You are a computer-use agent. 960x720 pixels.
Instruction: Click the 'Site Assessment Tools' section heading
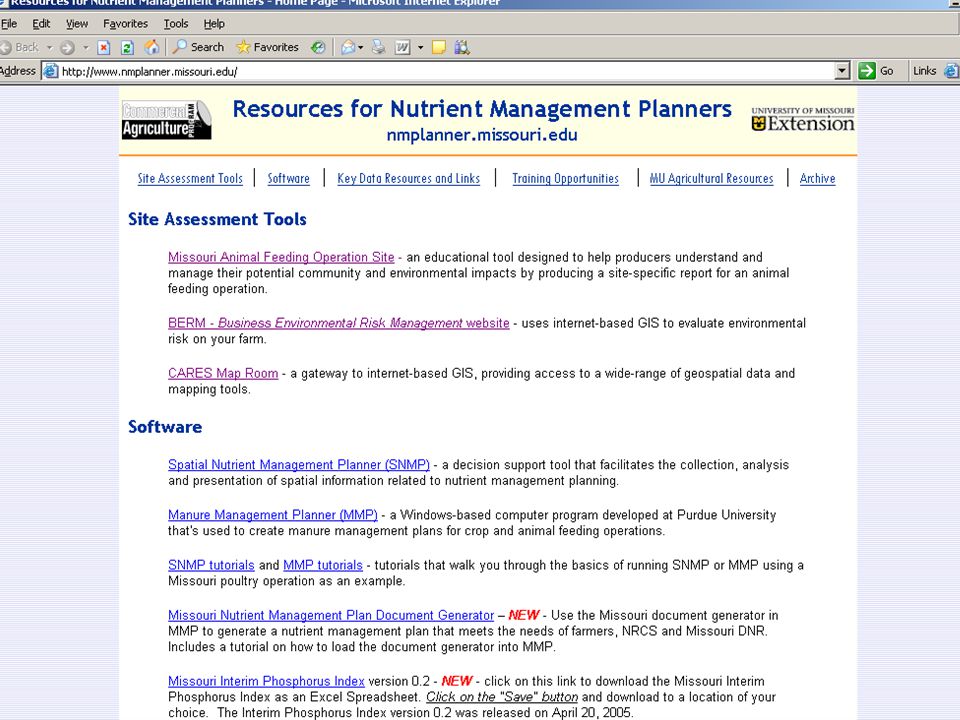[217, 219]
